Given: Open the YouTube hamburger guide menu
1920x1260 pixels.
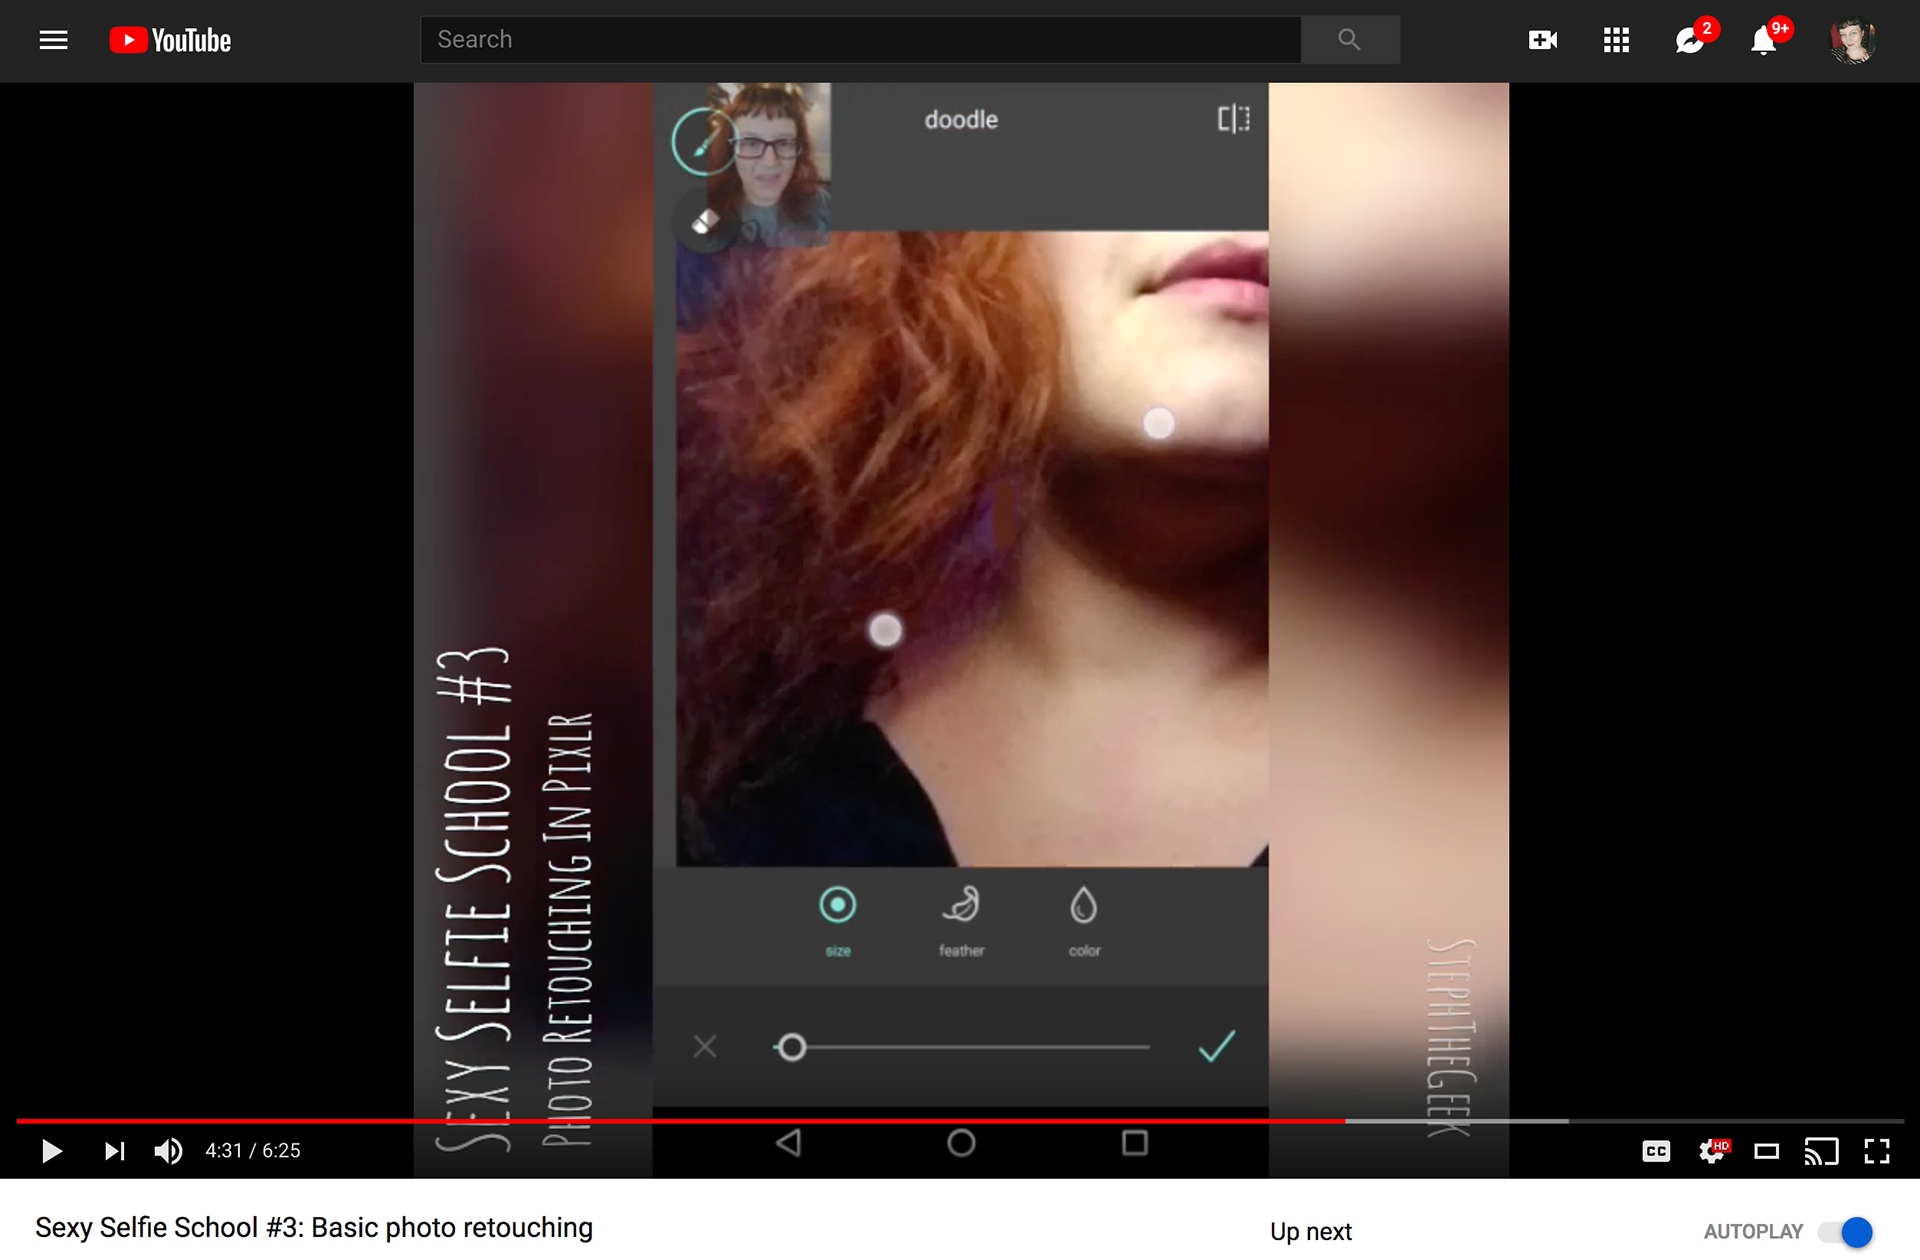Looking at the screenshot, I should pyautogui.click(x=53, y=40).
